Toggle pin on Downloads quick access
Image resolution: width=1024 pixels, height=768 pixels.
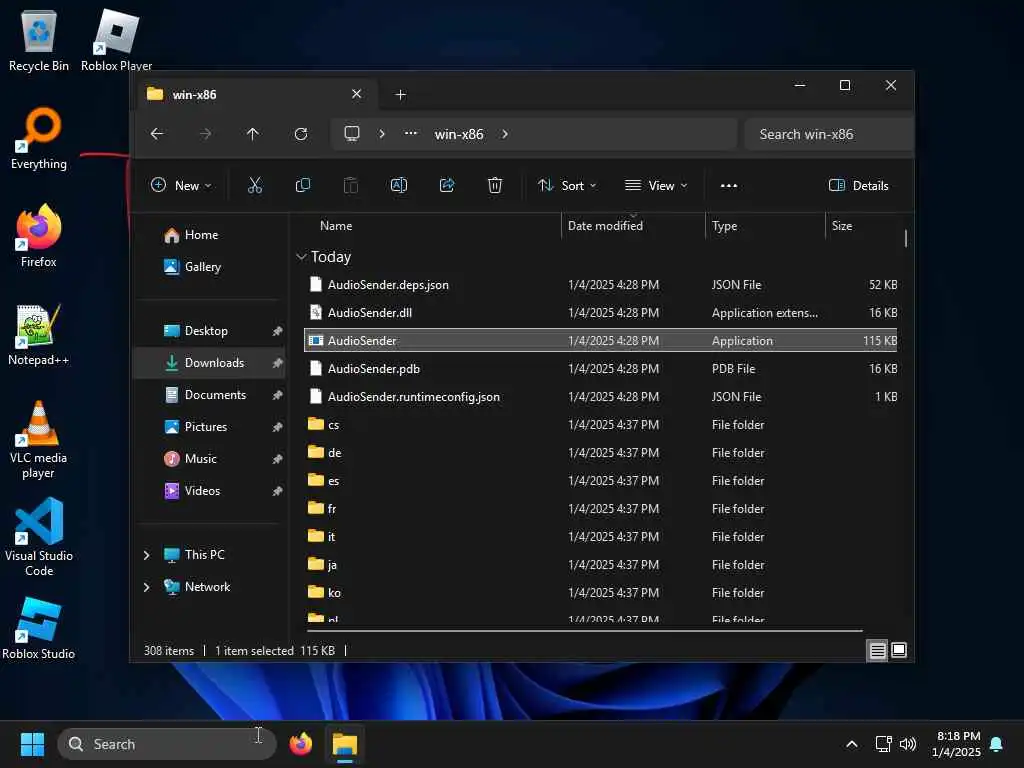pyautogui.click(x=278, y=363)
